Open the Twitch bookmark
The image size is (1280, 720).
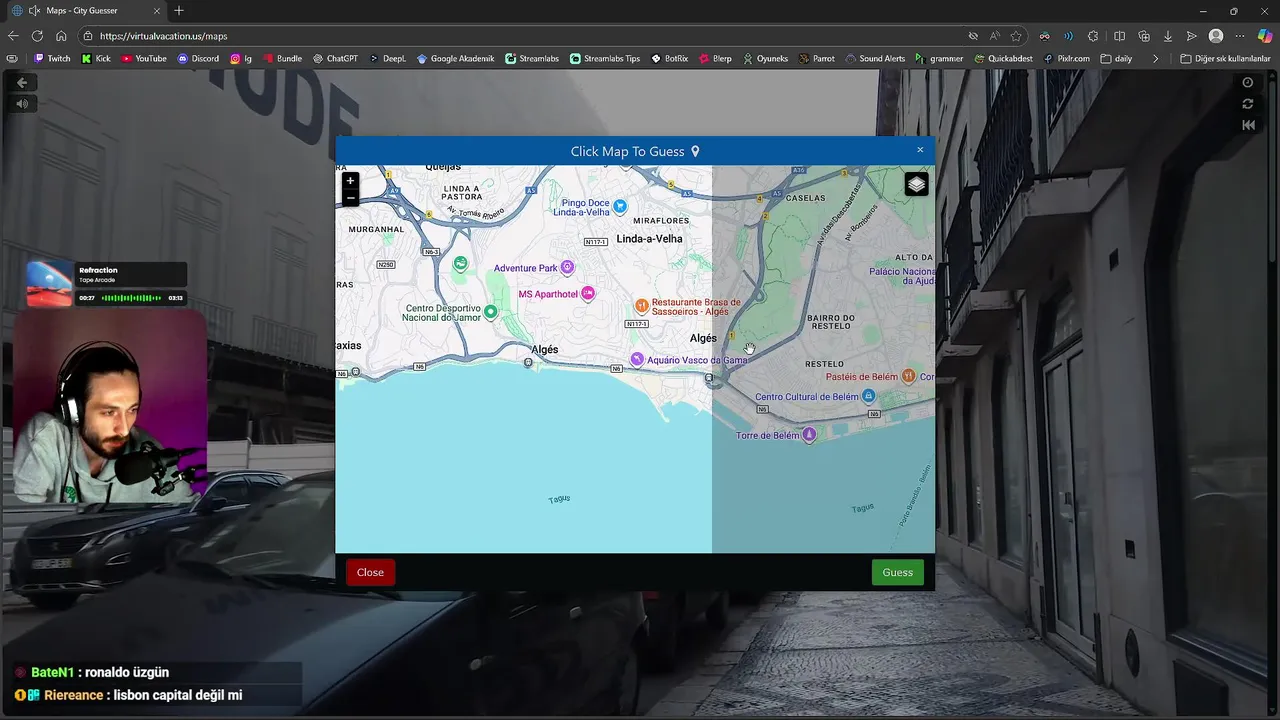coord(52,58)
